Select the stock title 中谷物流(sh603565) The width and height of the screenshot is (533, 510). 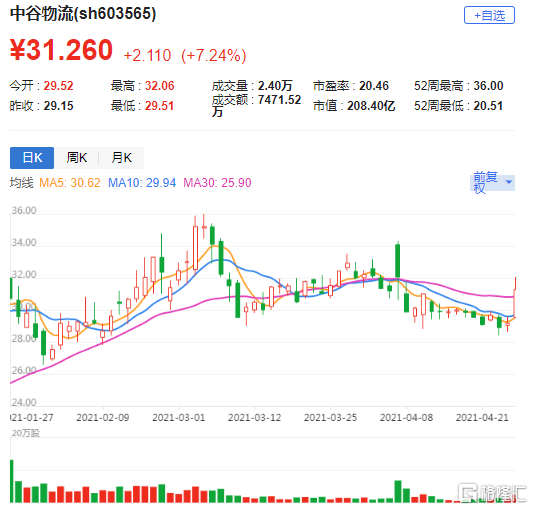tap(83, 14)
